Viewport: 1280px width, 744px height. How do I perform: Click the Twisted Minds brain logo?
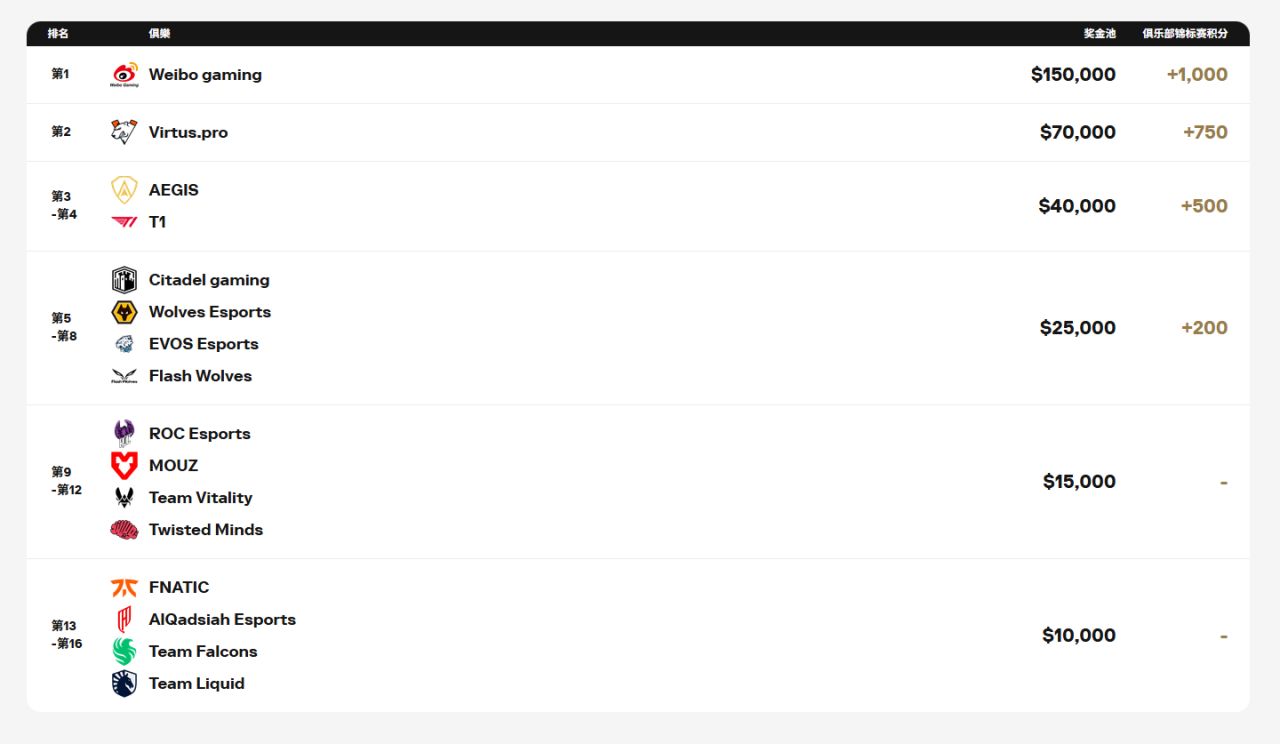[124, 530]
